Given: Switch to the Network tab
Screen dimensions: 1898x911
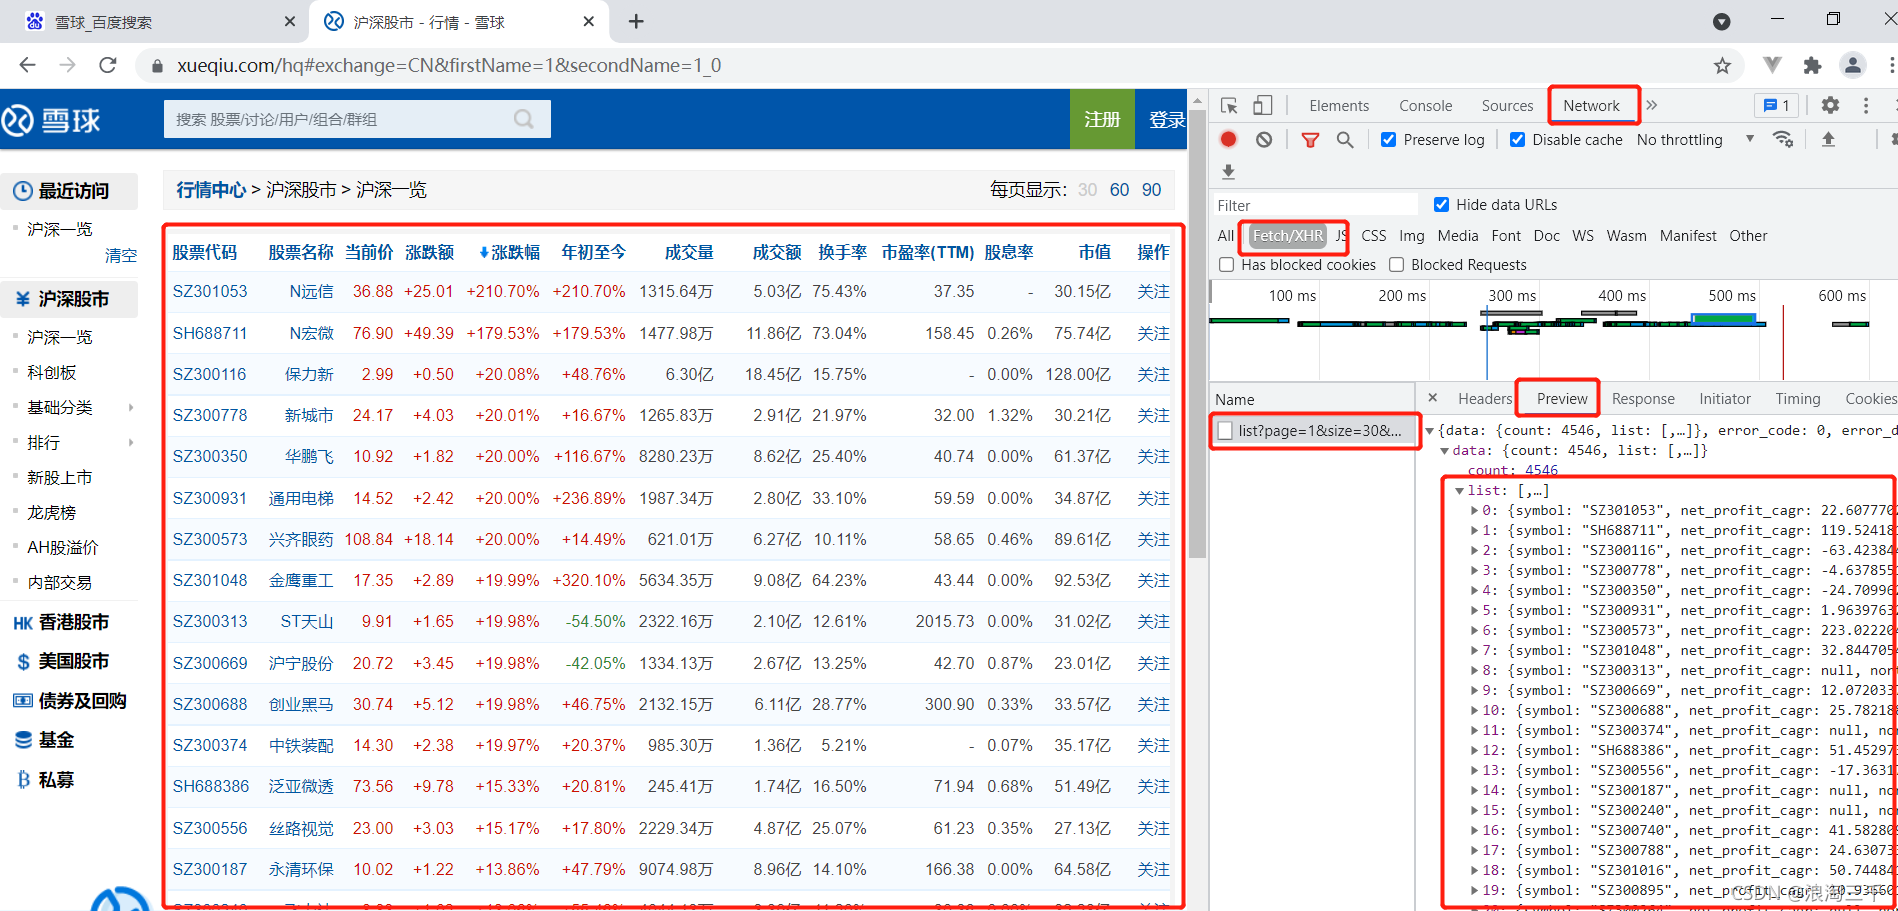Looking at the screenshot, I should pyautogui.click(x=1591, y=106).
